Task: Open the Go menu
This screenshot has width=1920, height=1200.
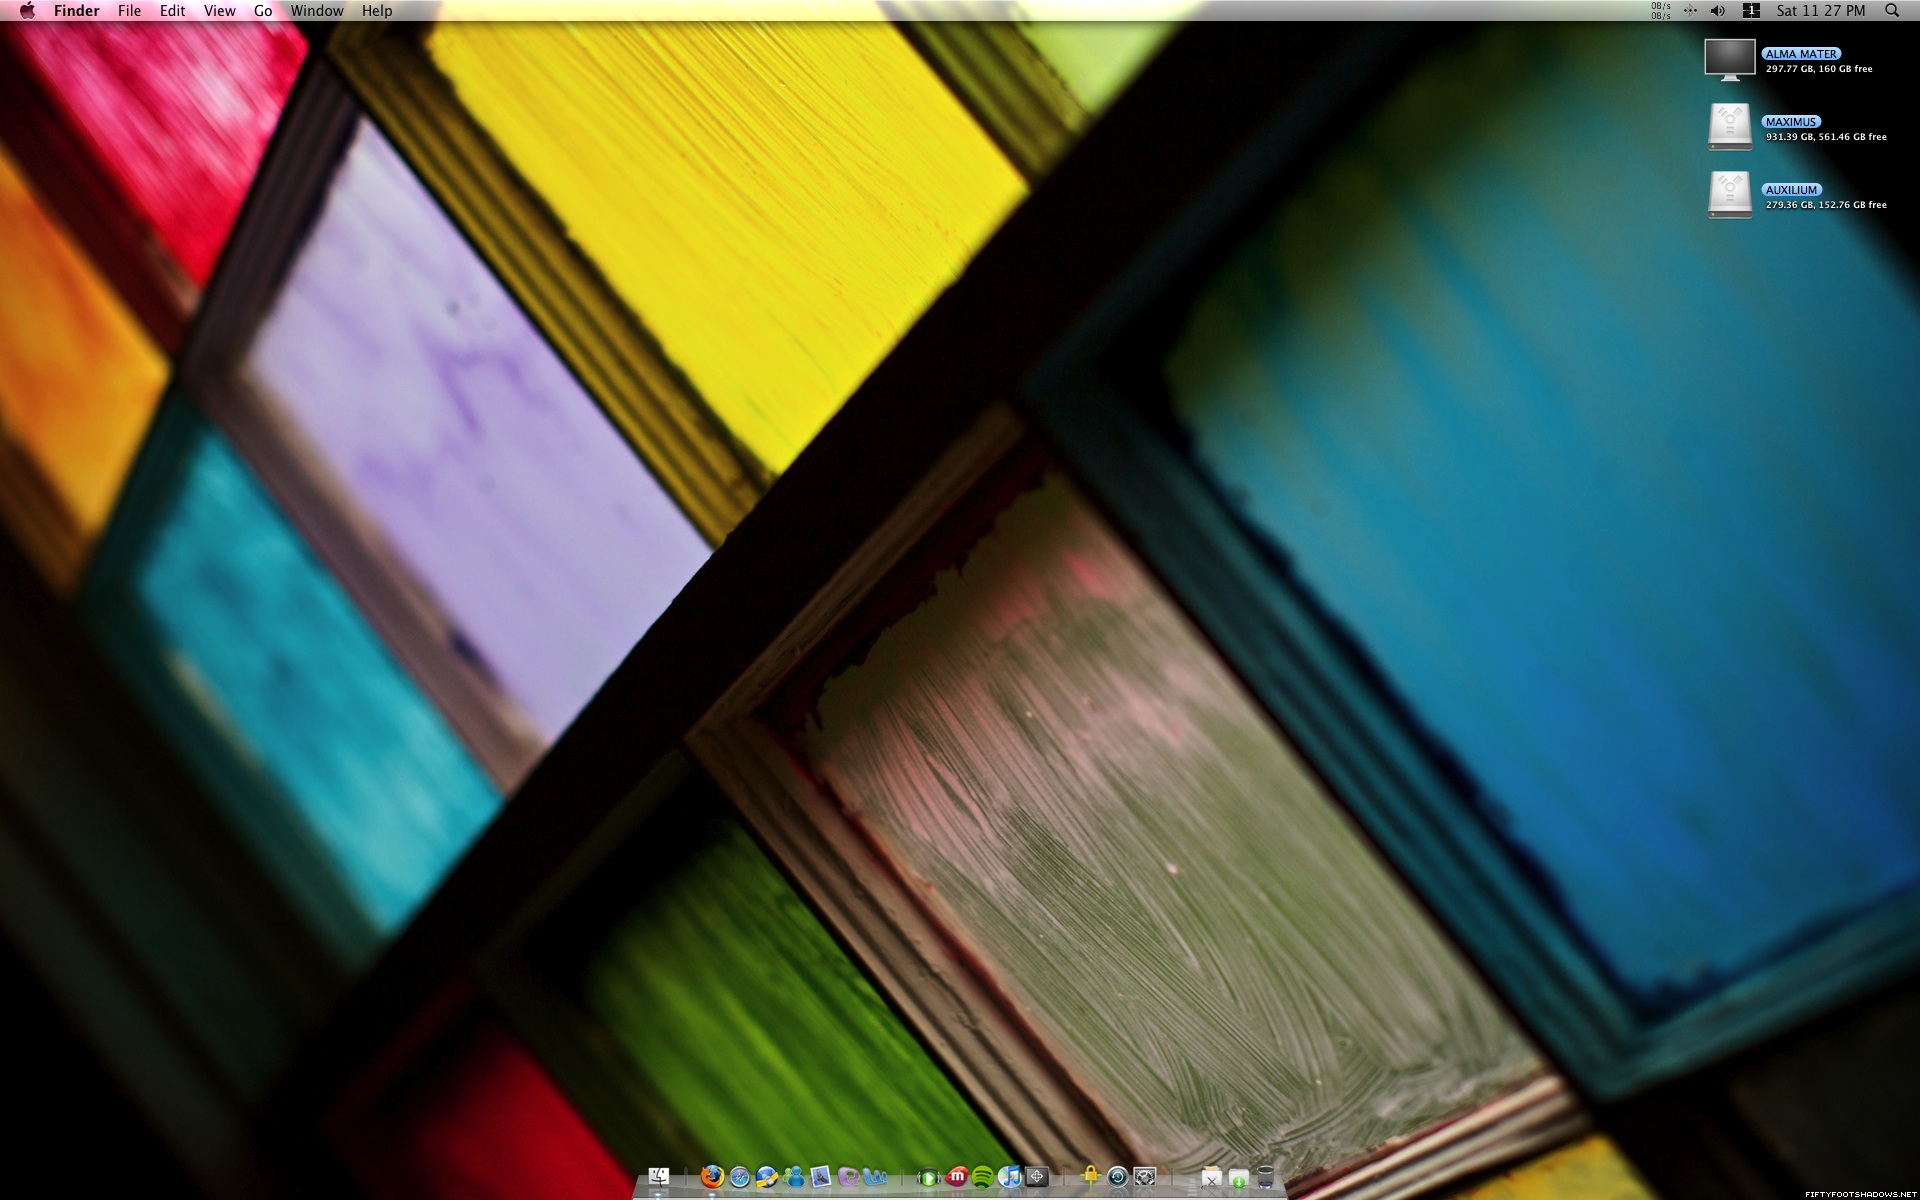Action: coord(263,11)
